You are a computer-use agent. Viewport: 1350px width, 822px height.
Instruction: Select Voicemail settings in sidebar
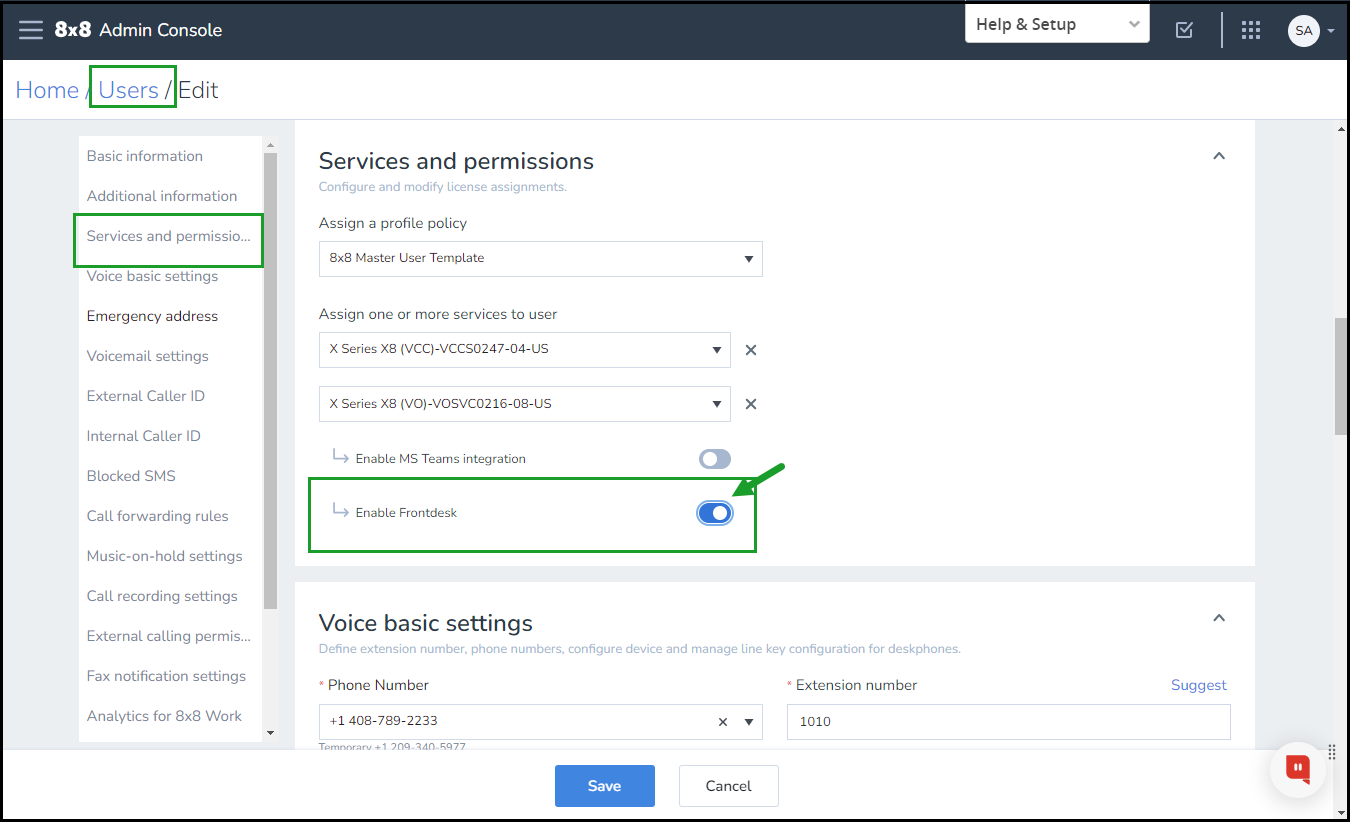pos(148,356)
